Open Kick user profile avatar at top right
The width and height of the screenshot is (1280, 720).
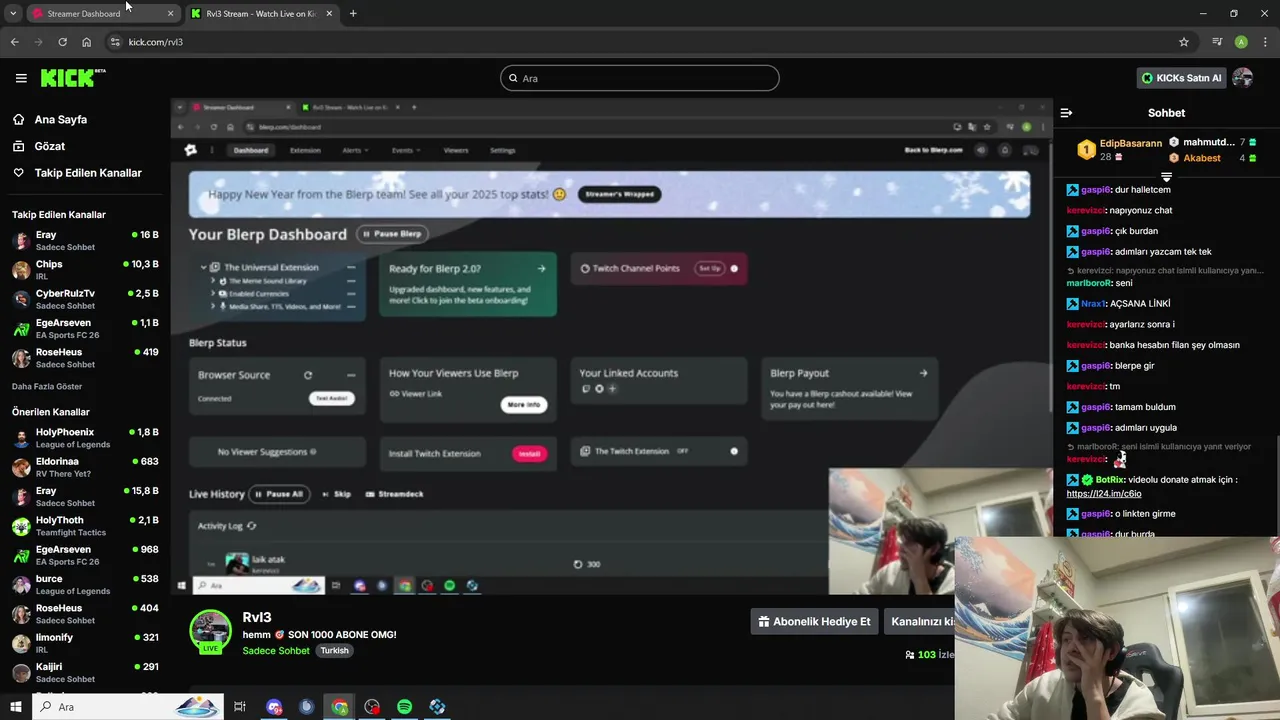click(x=1243, y=78)
